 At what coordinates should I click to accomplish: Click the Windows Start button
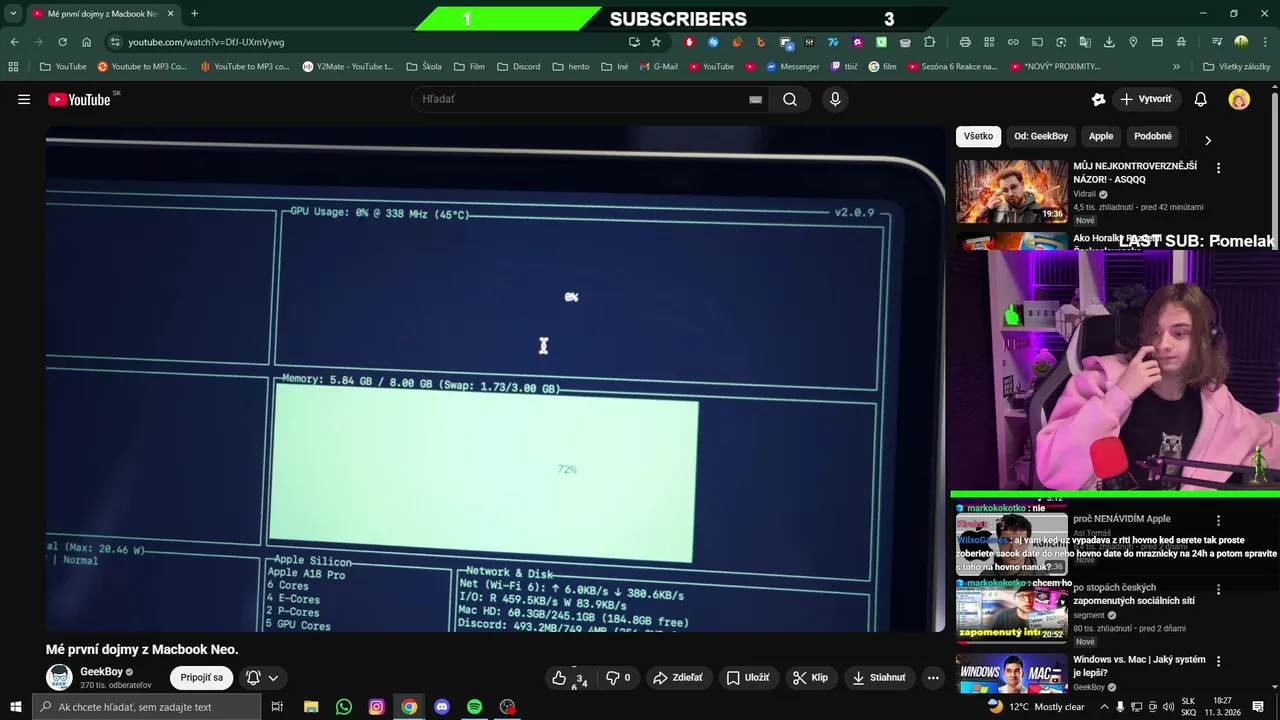pos(16,707)
